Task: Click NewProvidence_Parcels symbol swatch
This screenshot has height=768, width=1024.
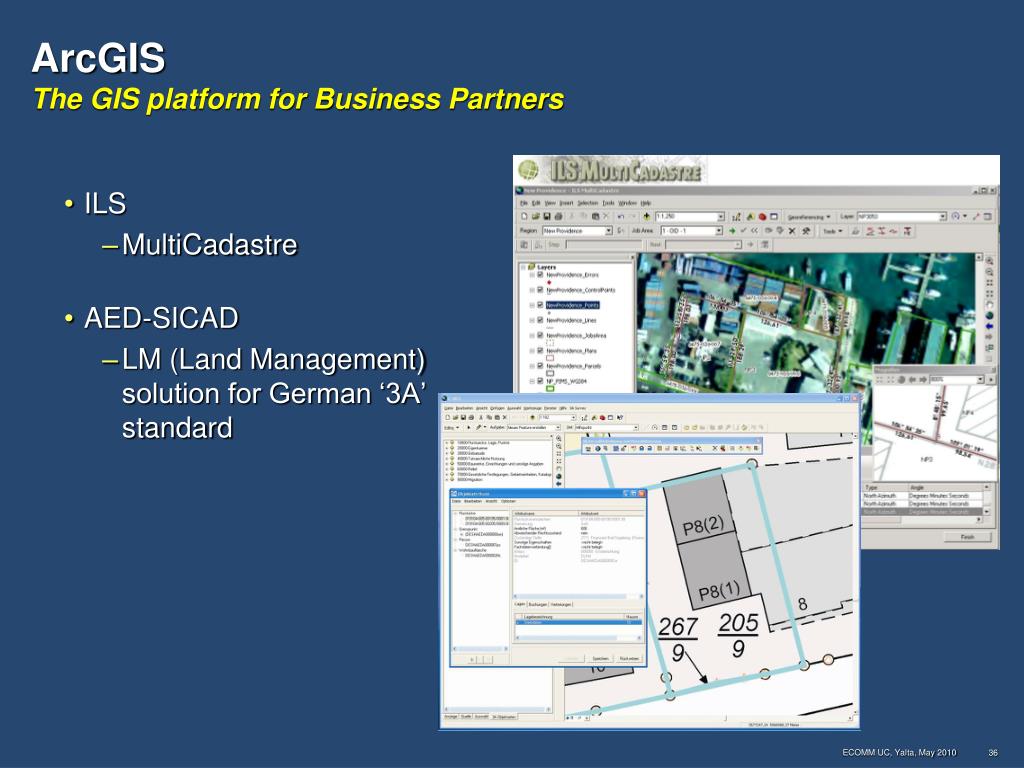Action: coord(550,373)
